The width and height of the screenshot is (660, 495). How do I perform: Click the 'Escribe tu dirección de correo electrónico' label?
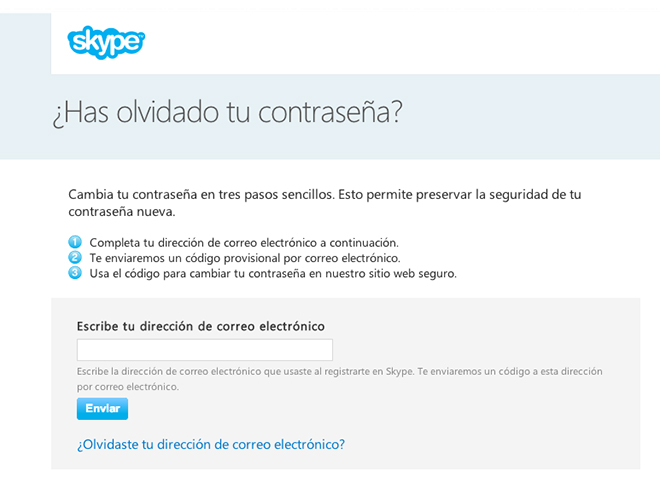[x=200, y=326]
